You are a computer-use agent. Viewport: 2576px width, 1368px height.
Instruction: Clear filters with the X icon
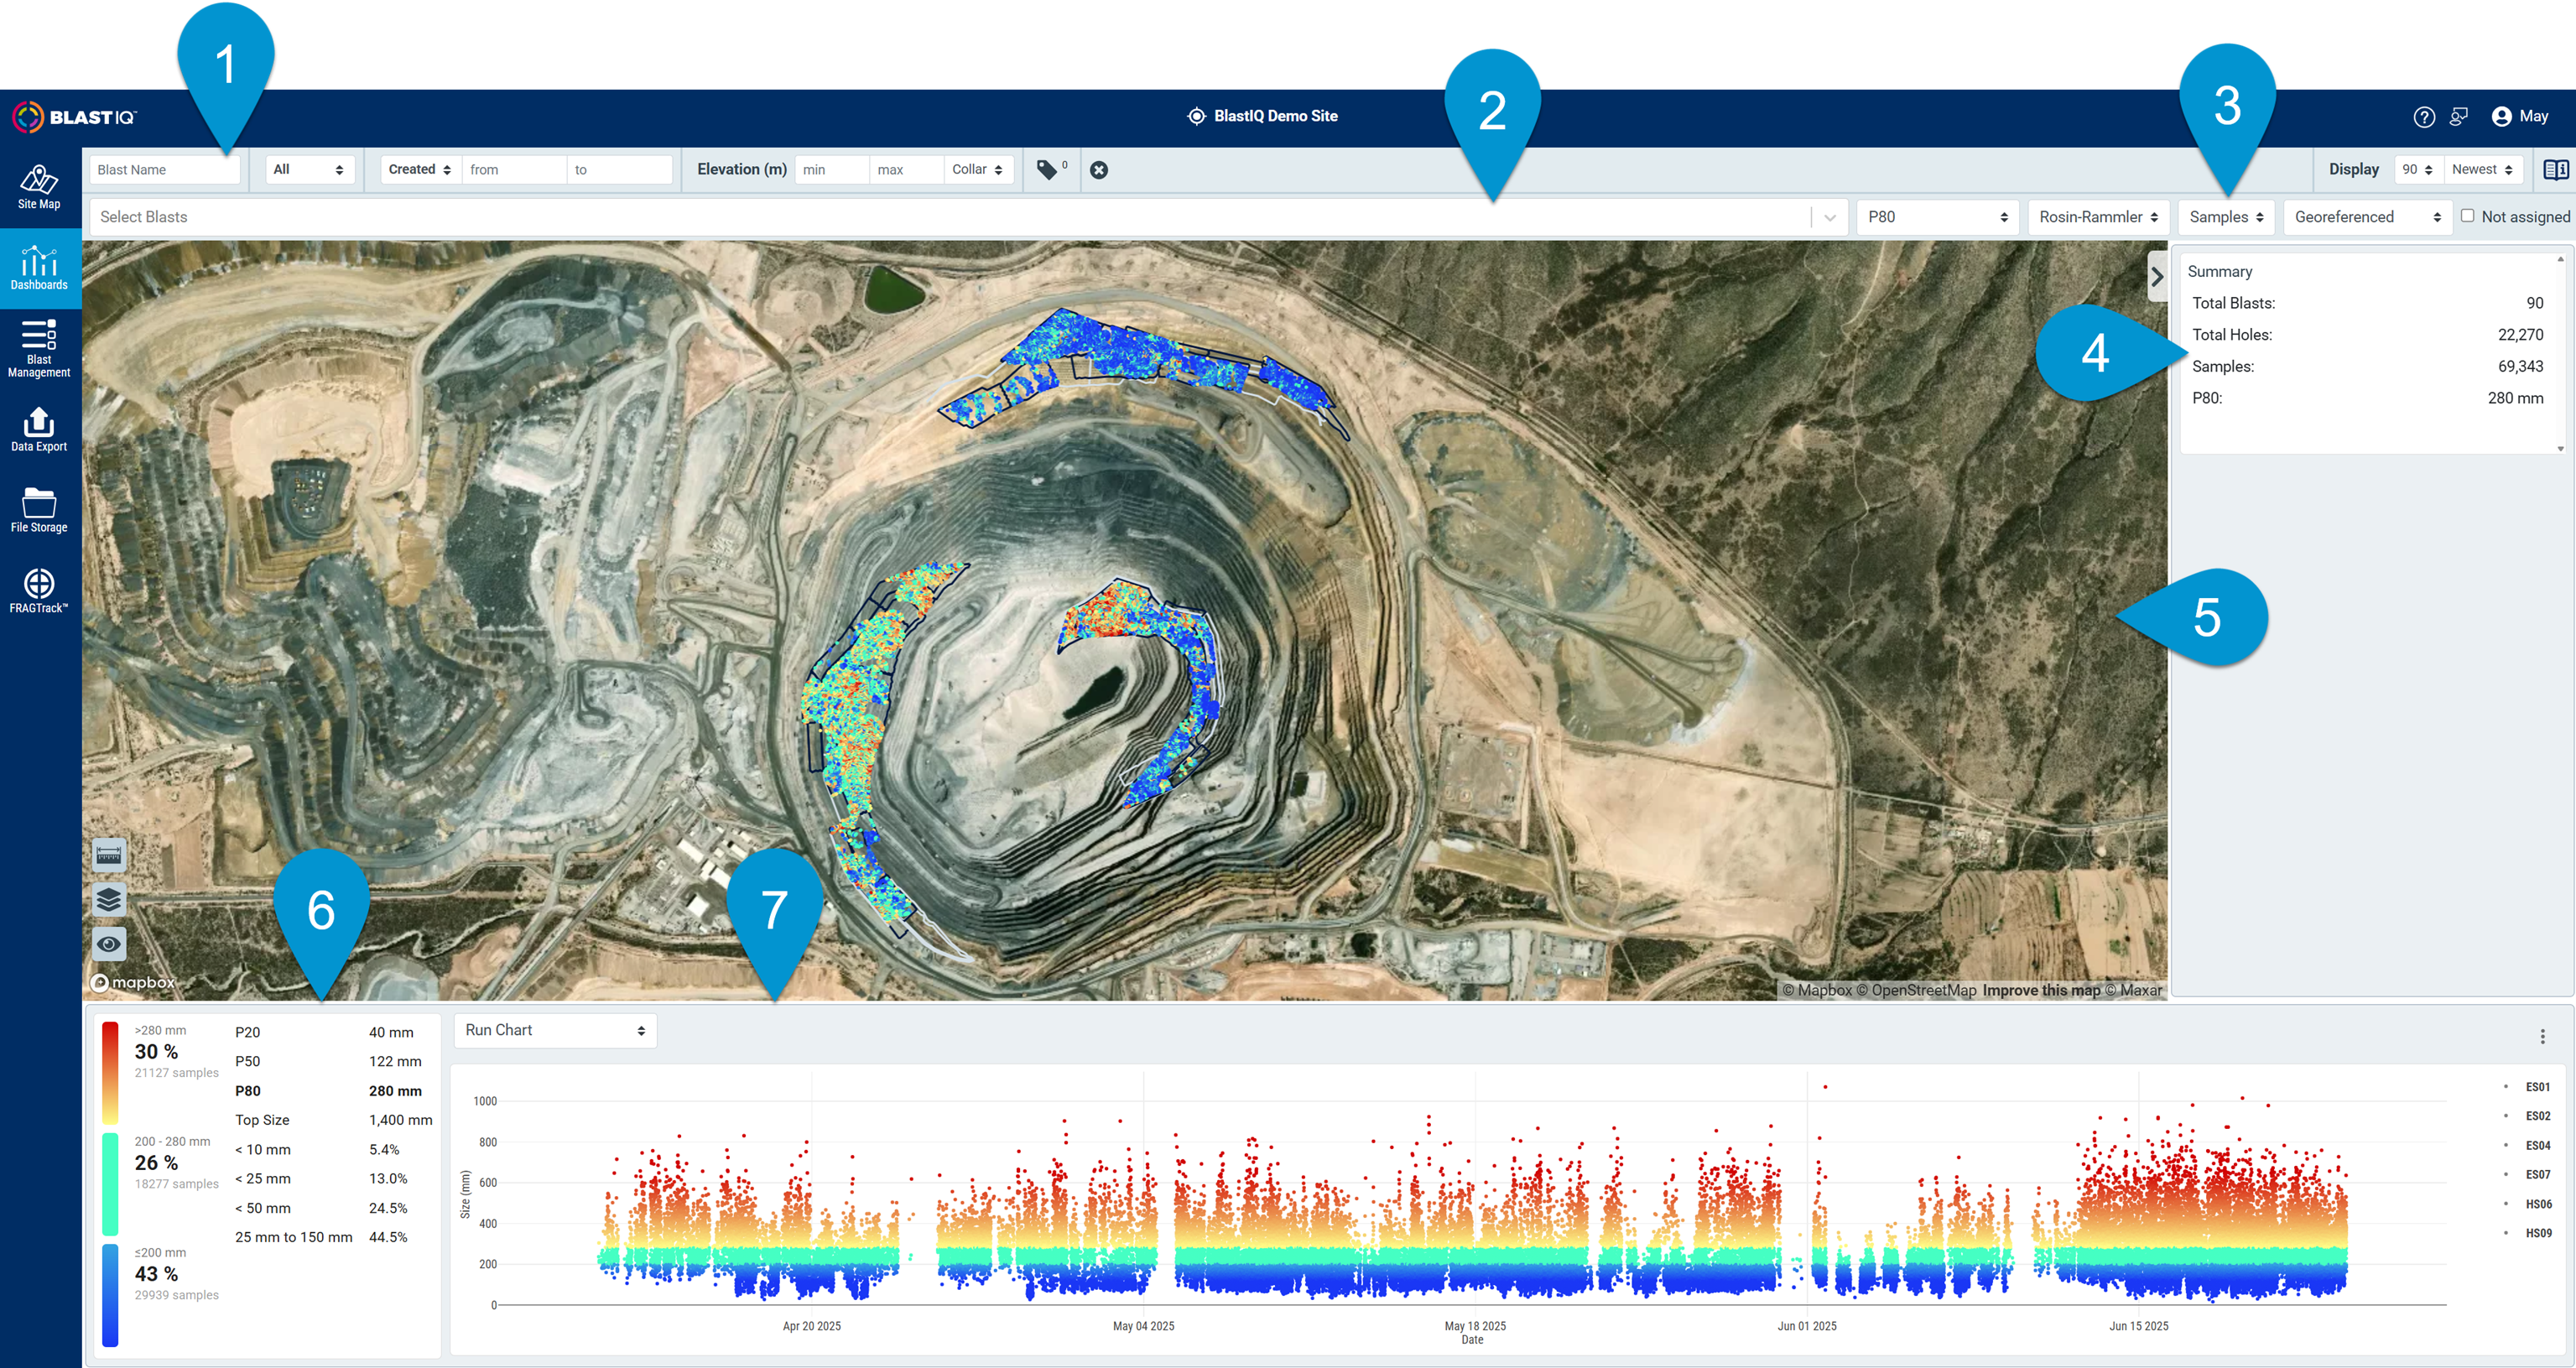coord(1098,170)
